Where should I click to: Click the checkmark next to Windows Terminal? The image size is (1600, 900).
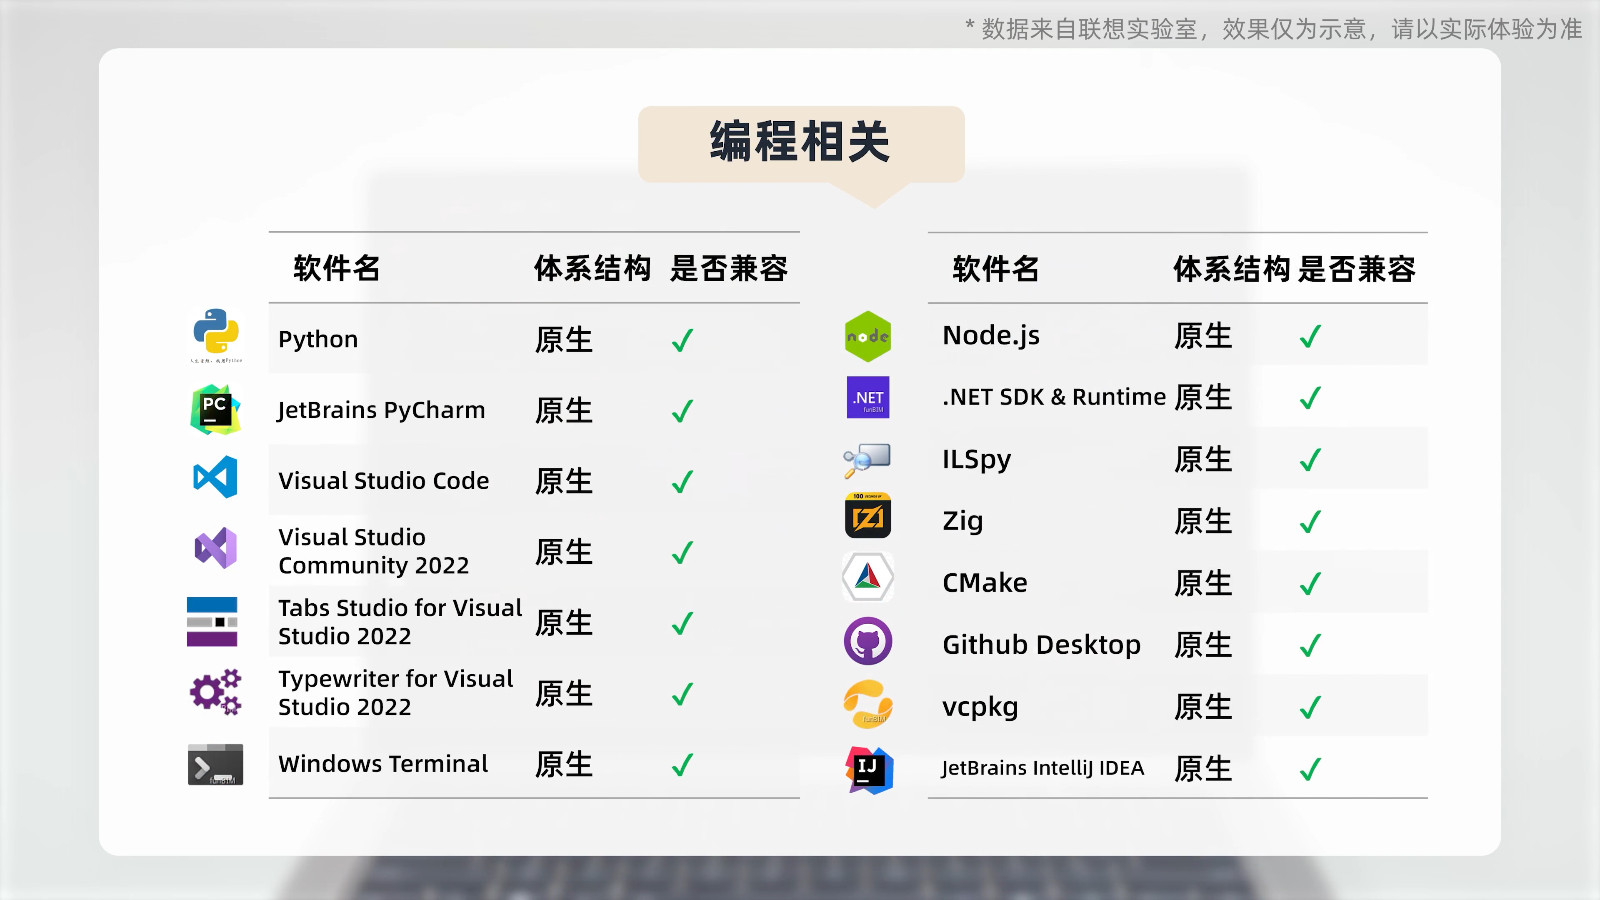(682, 766)
